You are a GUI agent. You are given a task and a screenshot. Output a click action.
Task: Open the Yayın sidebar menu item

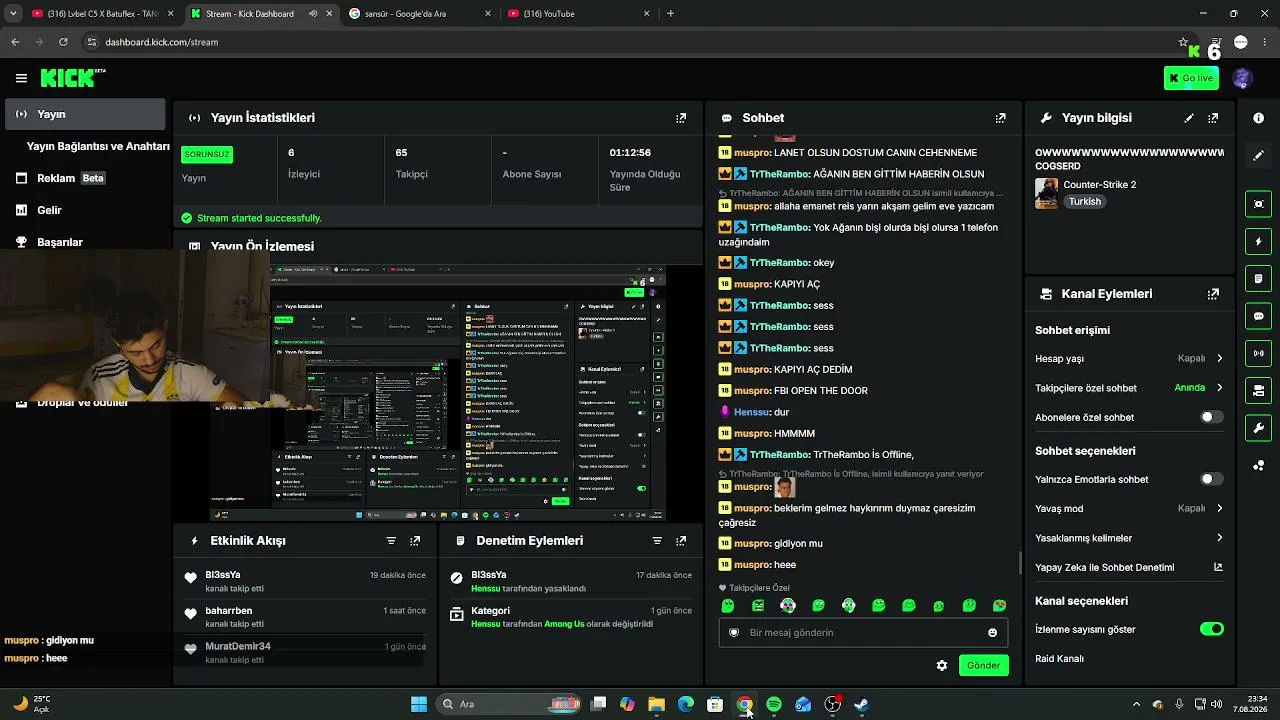point(85,114)
